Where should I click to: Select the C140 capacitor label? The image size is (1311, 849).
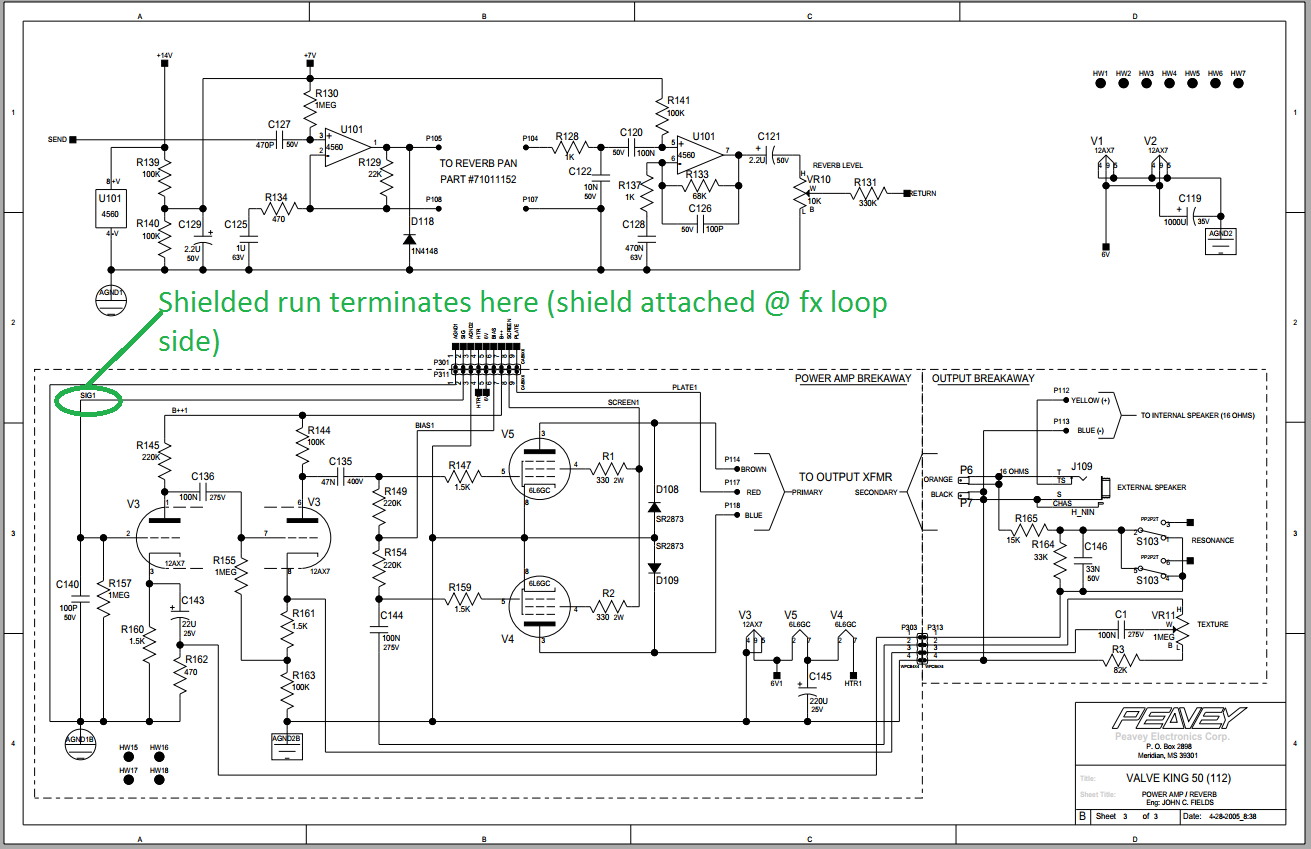[68, 584]
